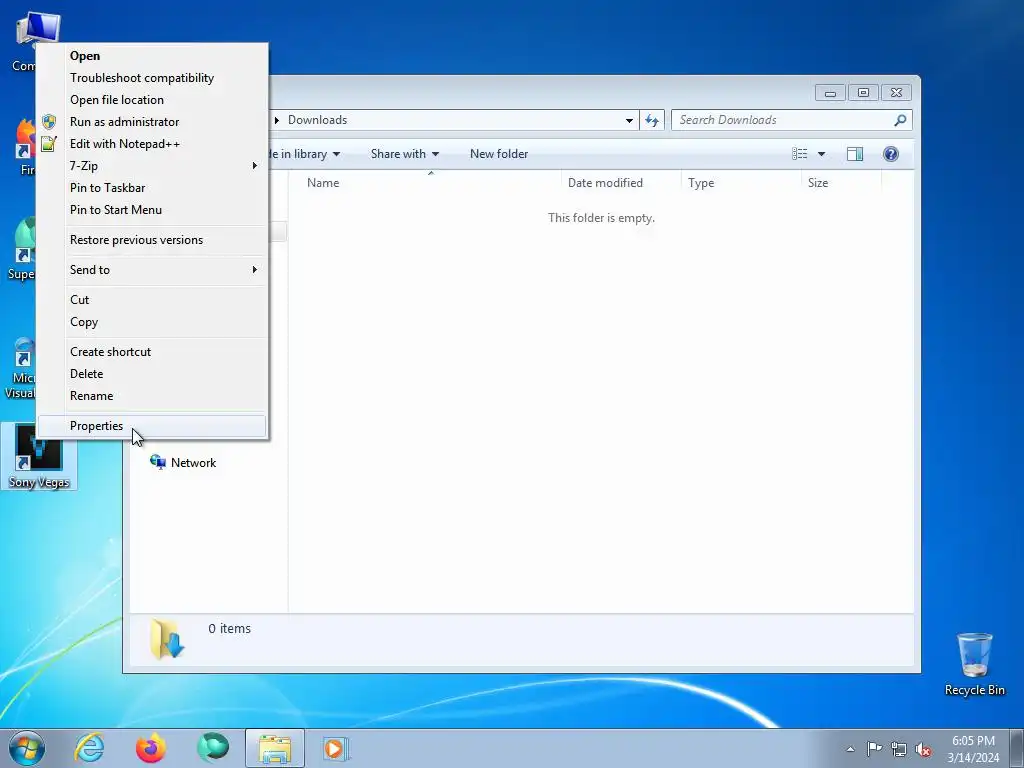Viewport: 1024px width, 768px height.
Task: Open the view options dropdown arrow
Action: (x=822, y=154)
